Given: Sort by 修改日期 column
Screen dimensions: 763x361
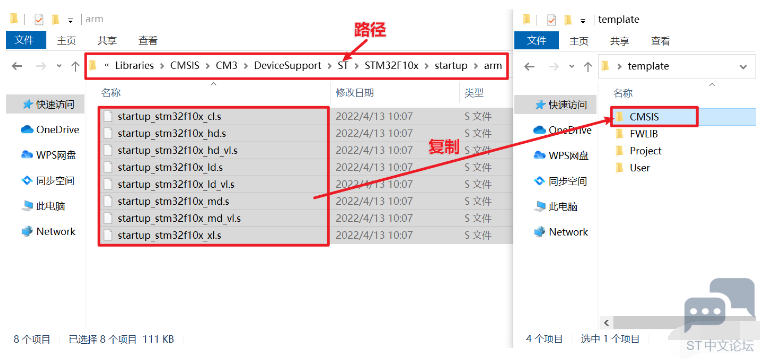Looking at the screenshot, I should tap(355, 92).
